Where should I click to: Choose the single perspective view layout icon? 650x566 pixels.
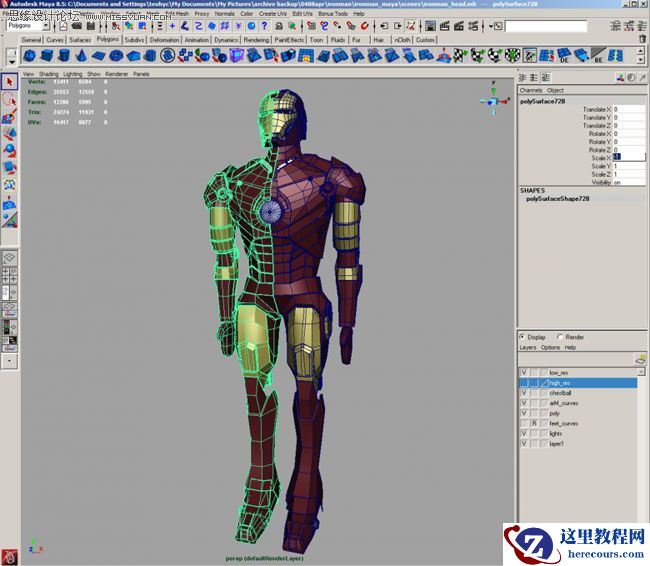tap(9, 258)
